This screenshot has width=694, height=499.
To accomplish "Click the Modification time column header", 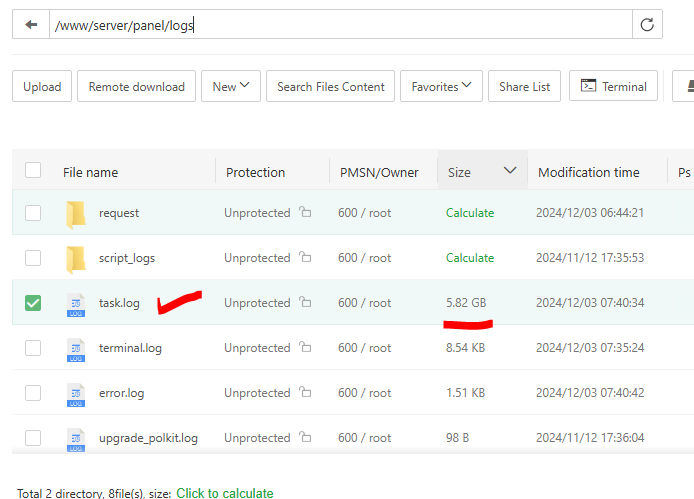I will tap(589, 172).
